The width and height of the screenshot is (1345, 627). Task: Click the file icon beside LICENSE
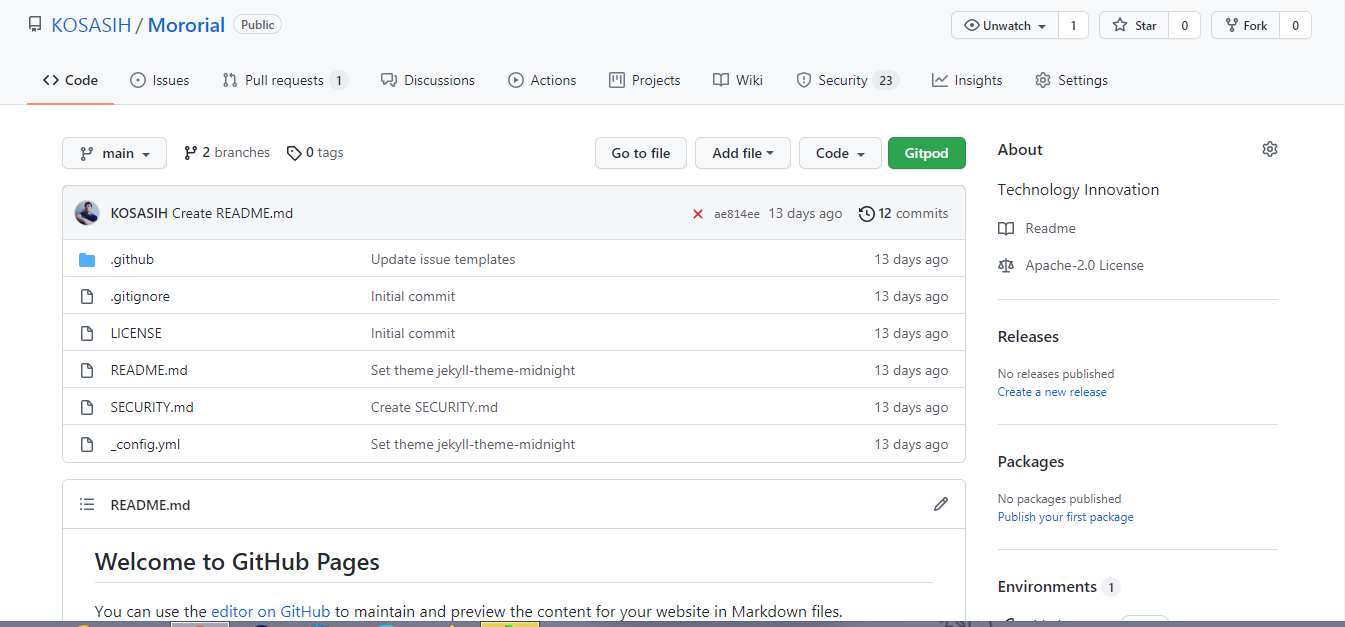tap(87, 333)
